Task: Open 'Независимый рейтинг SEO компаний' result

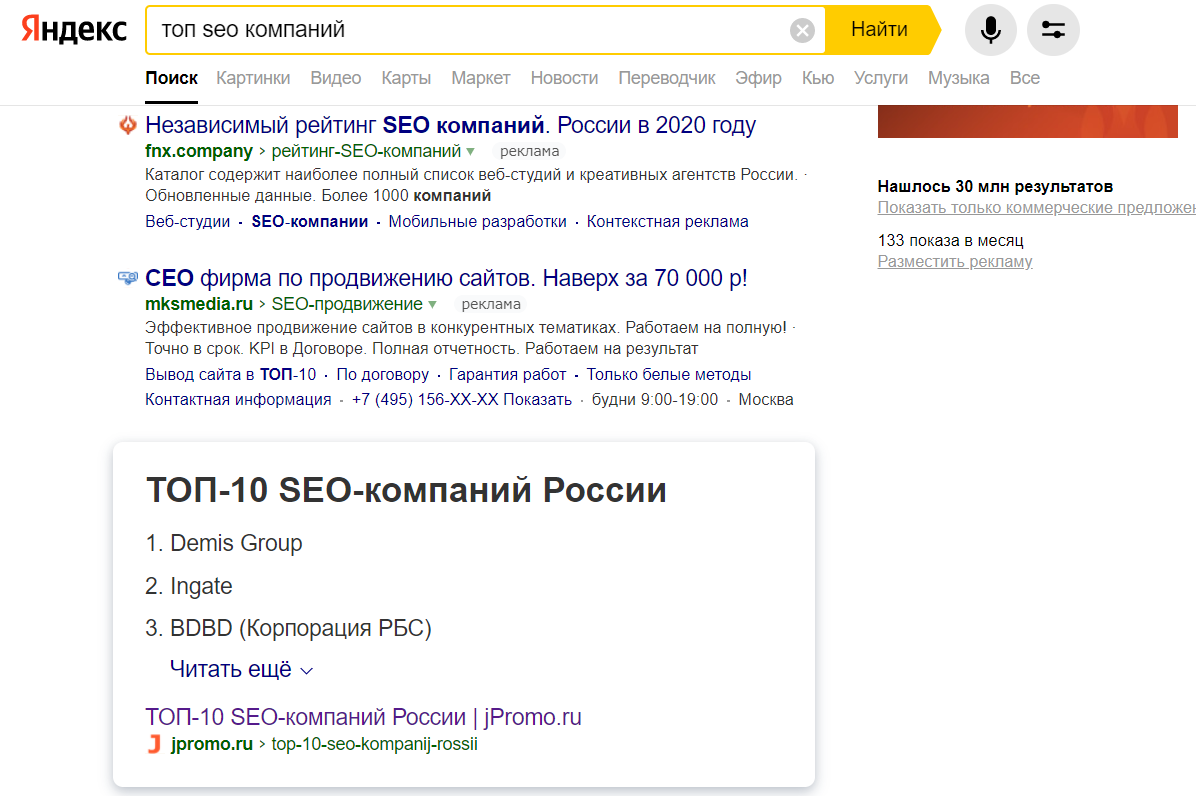Action: point(450,126)
